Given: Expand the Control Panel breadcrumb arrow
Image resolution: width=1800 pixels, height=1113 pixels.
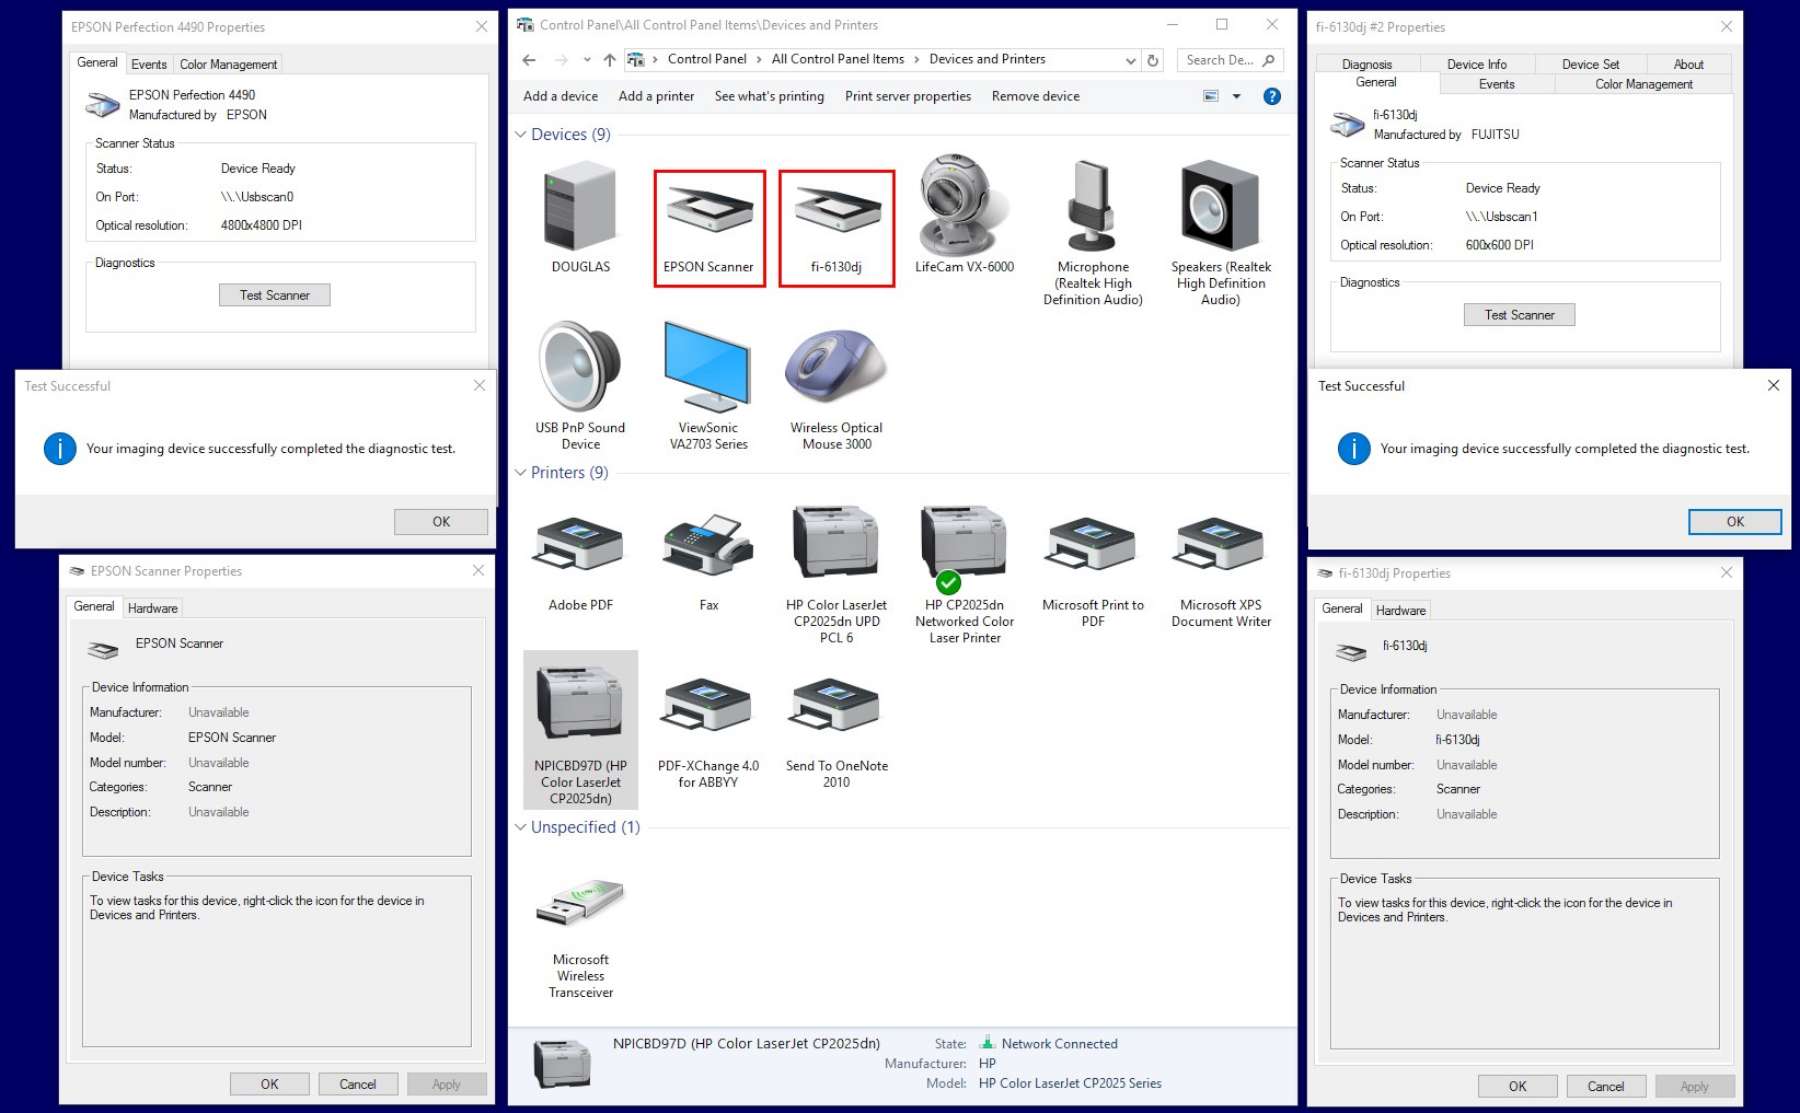Looking at the screenshot, I should pos(759,59).
